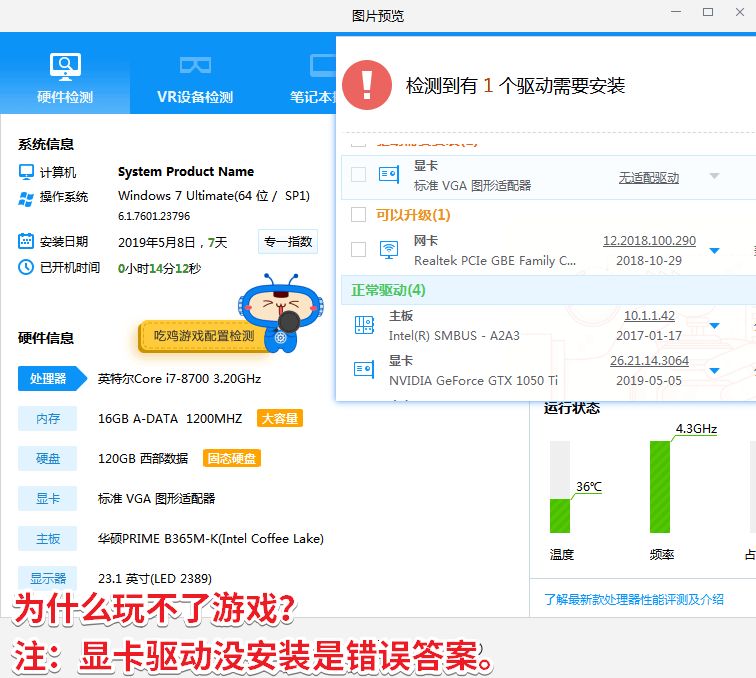This screenshot has height=678, width=756.
Task: Open the version dropdown for Realtek network card
Action: click(715, 250)
